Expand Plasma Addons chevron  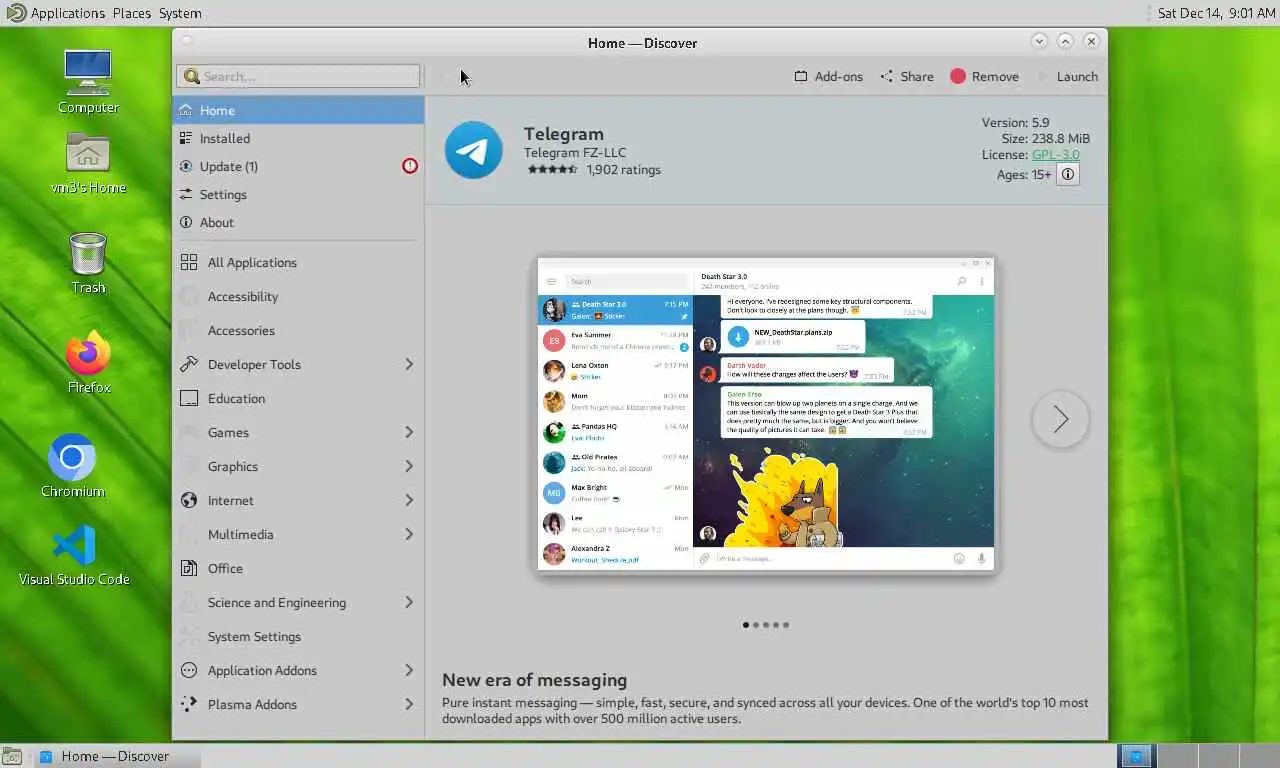pyautogui.click(x=409, y=704)
